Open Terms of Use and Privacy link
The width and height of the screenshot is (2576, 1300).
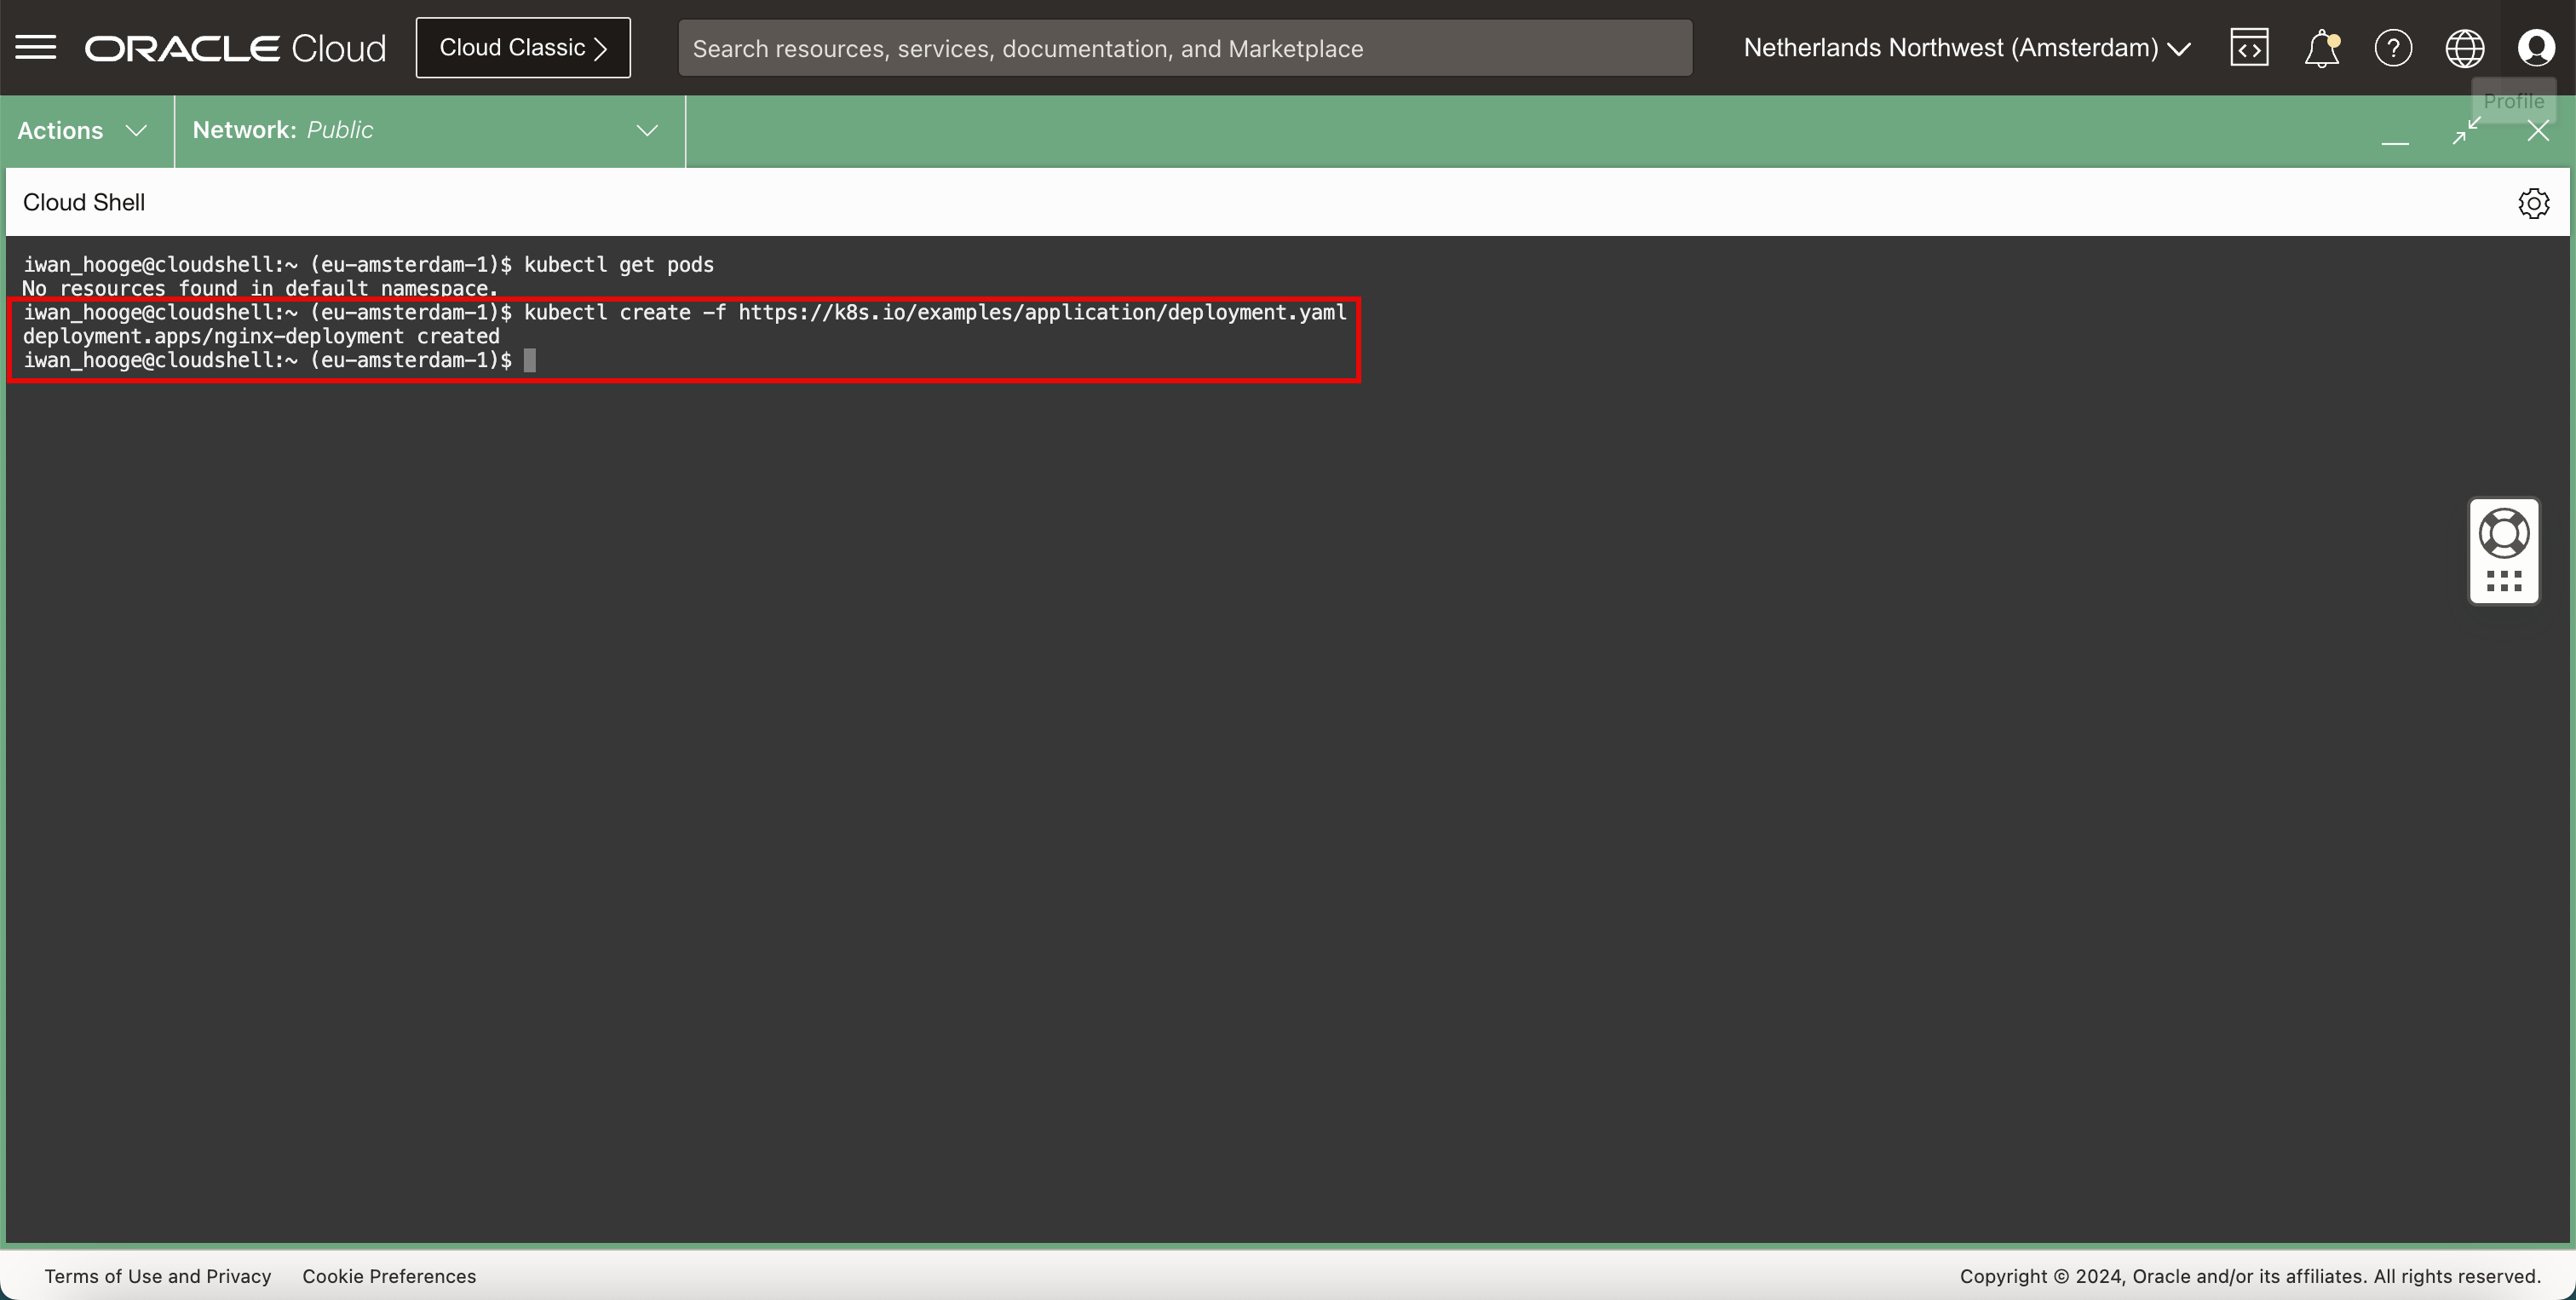point(158,1276)
